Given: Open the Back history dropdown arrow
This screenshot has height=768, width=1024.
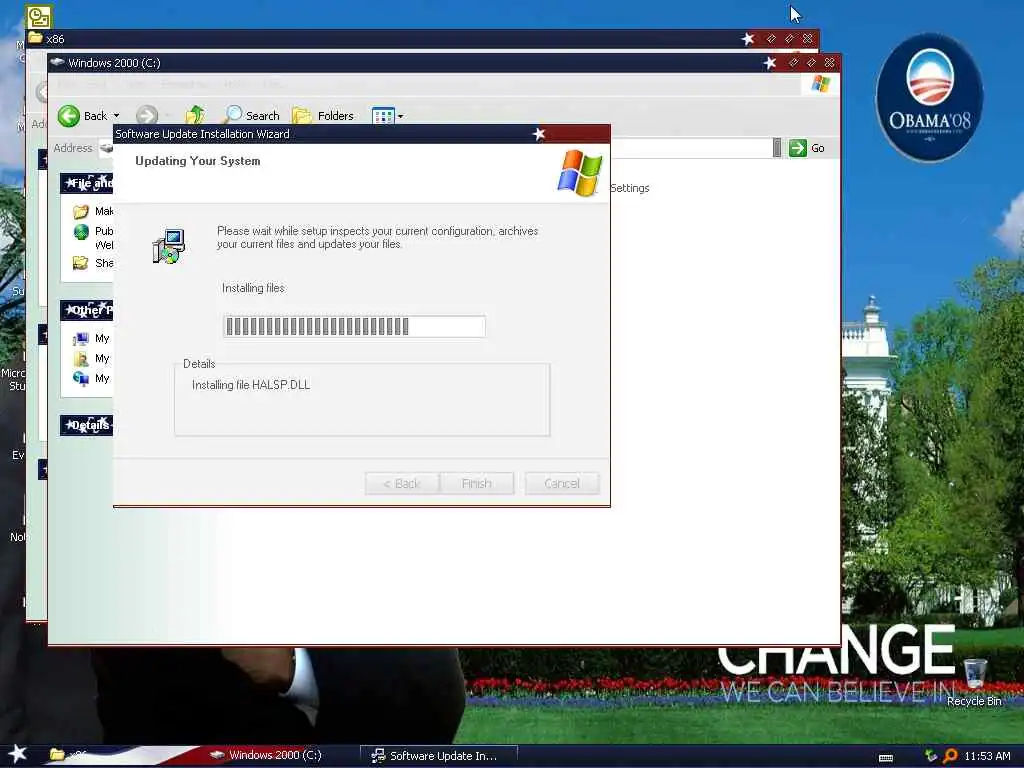Looking at the screenshot, I should (x=116, y=116).
